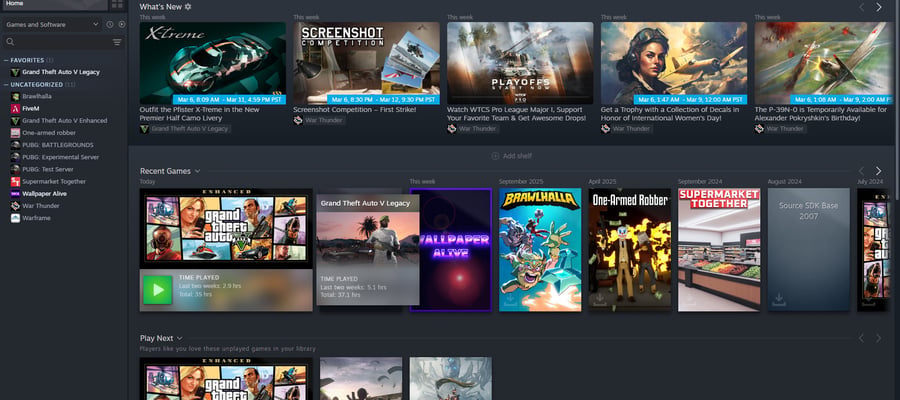Select Home library tab
900x400 pixels.
(54, 5)
